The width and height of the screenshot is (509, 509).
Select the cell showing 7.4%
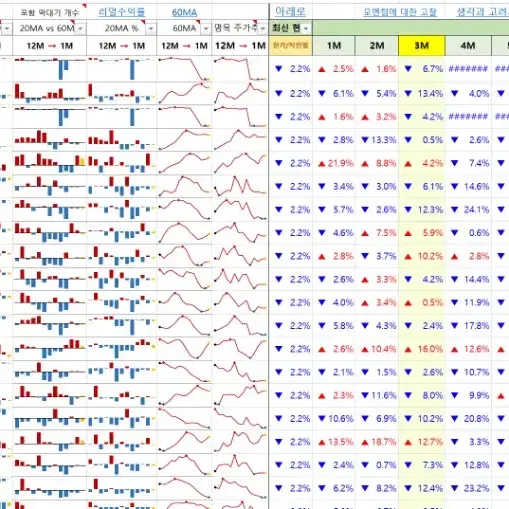468,163
